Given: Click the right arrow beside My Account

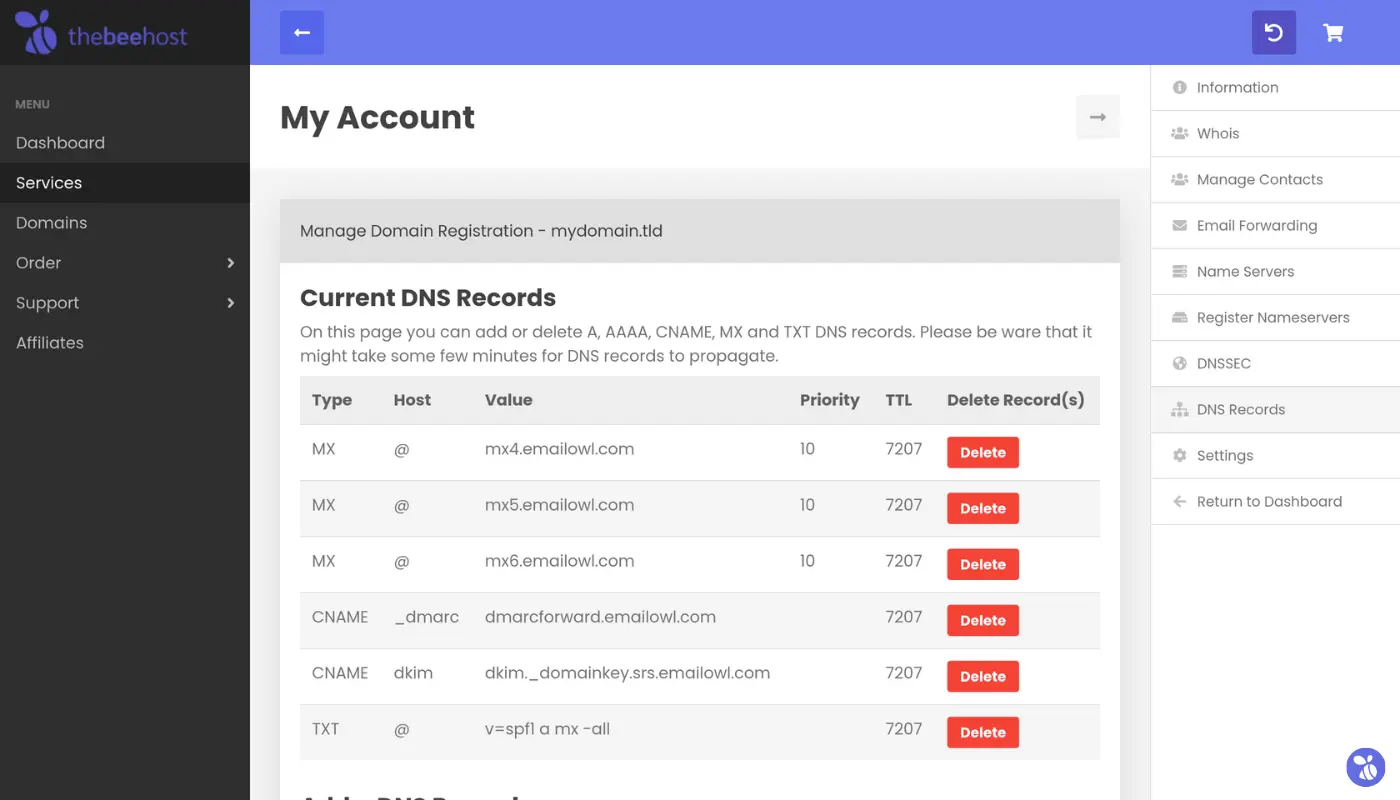Looking at the screenshot, I should pos(1097,117).
